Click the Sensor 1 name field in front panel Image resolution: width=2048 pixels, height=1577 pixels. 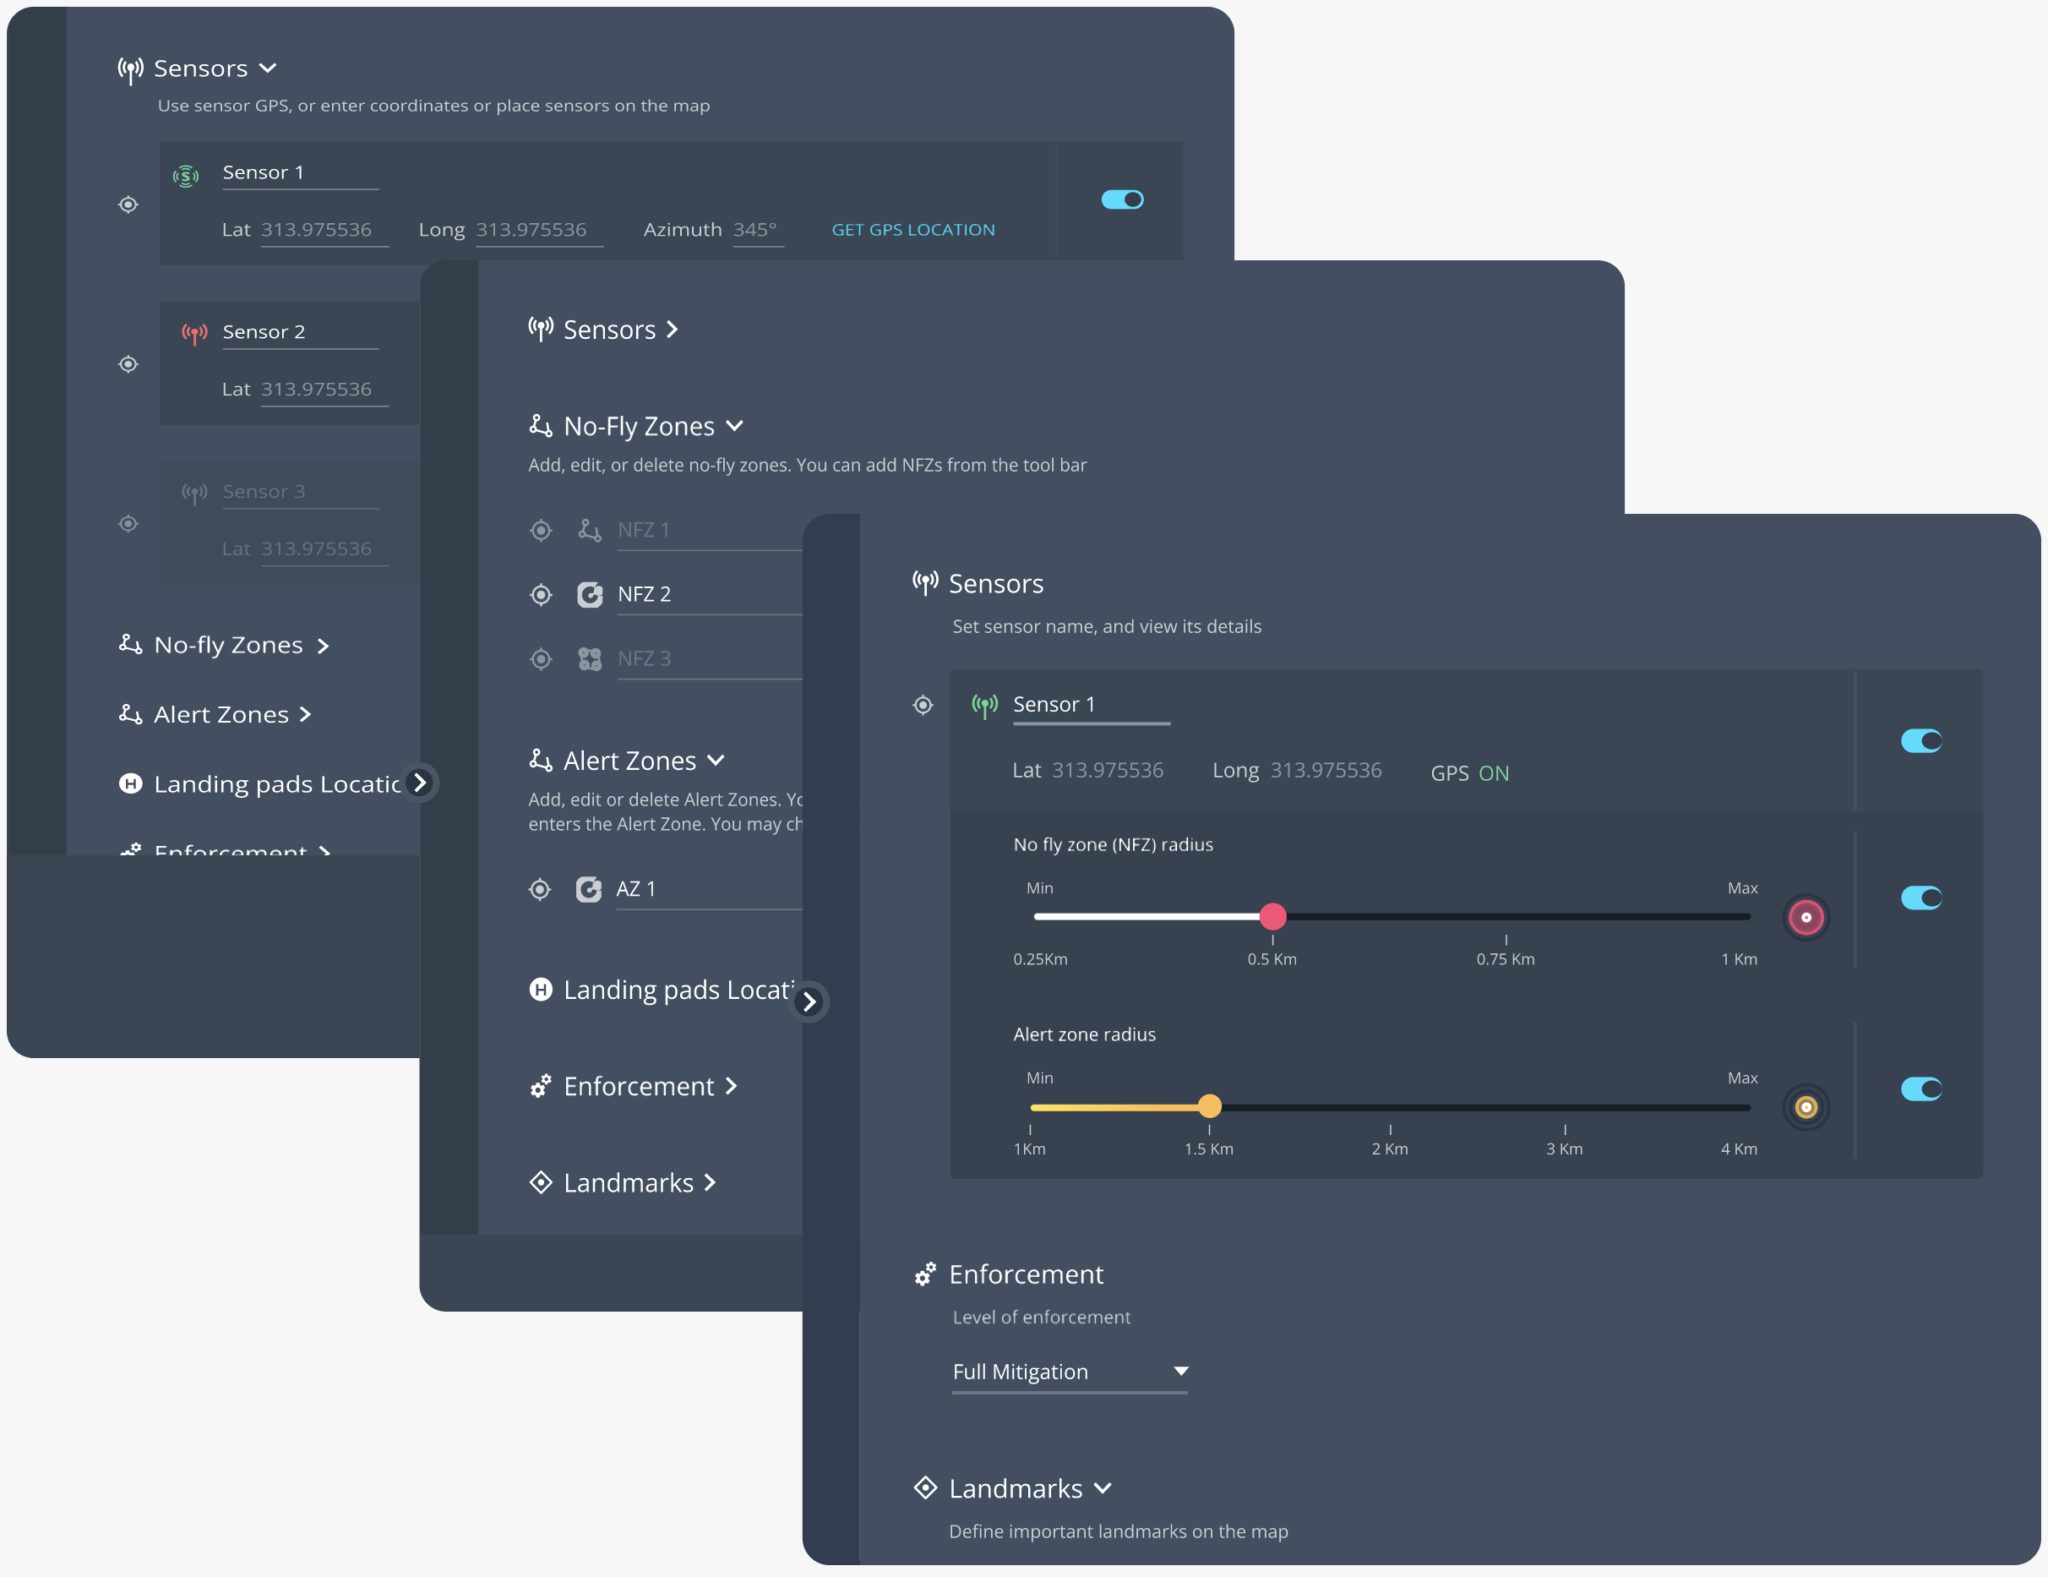click(1091, 707)
